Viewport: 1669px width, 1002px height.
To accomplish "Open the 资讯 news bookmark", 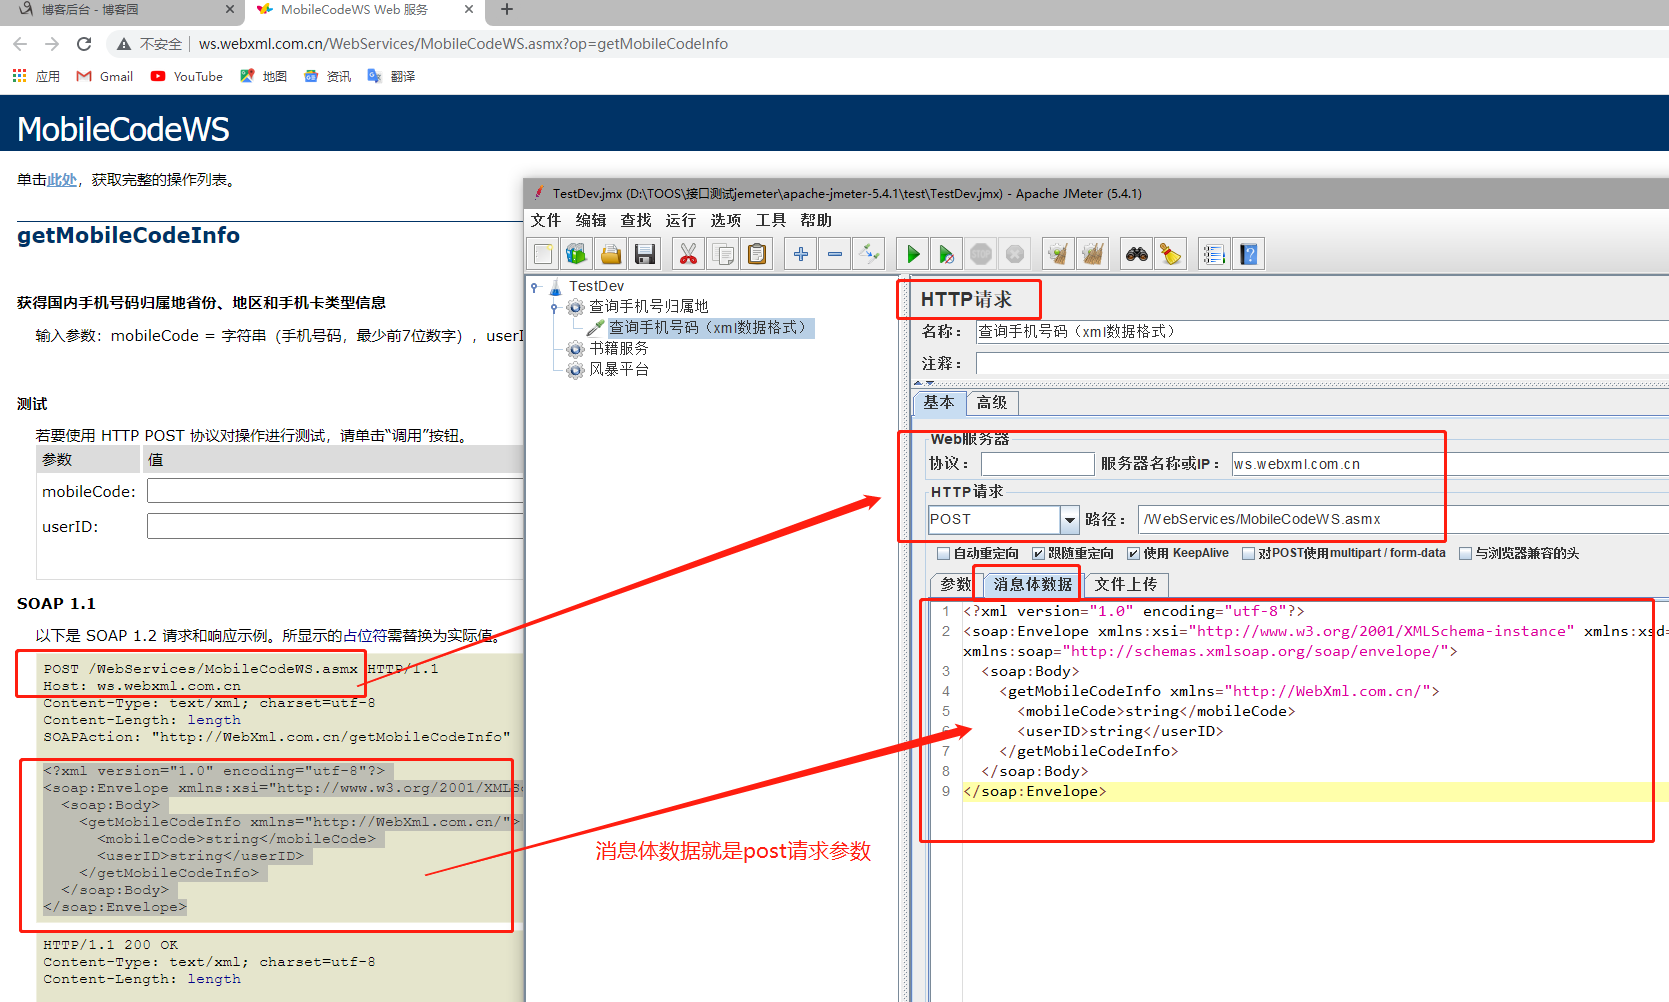I will [x=328, y=76].
